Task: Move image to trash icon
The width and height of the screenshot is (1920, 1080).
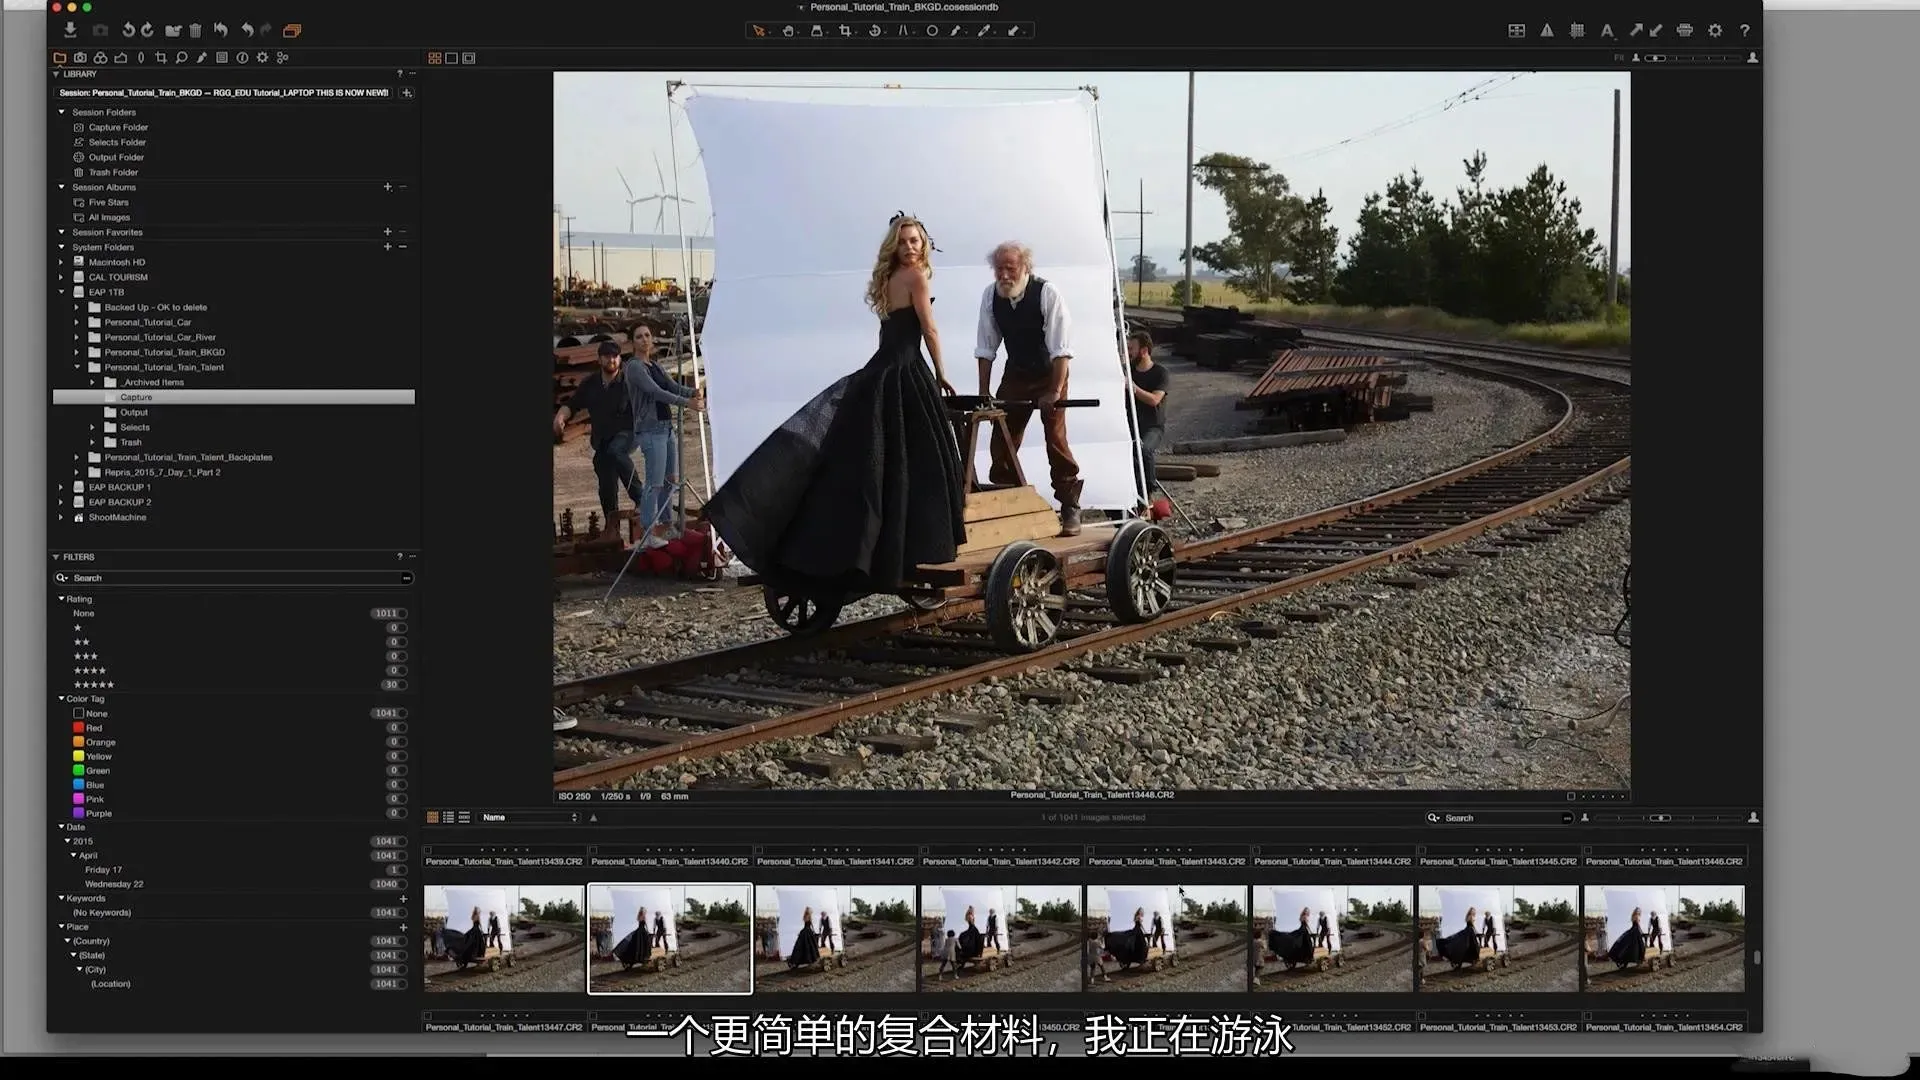Action: pos(195,31)
